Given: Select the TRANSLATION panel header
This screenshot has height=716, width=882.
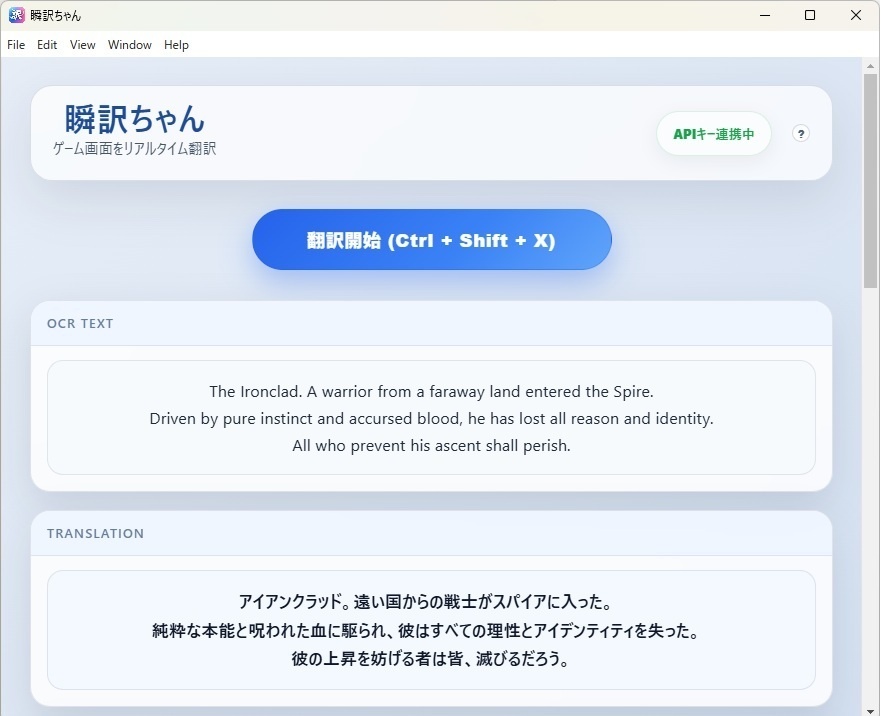Looking at the screenshot, I should pos(95,533).
